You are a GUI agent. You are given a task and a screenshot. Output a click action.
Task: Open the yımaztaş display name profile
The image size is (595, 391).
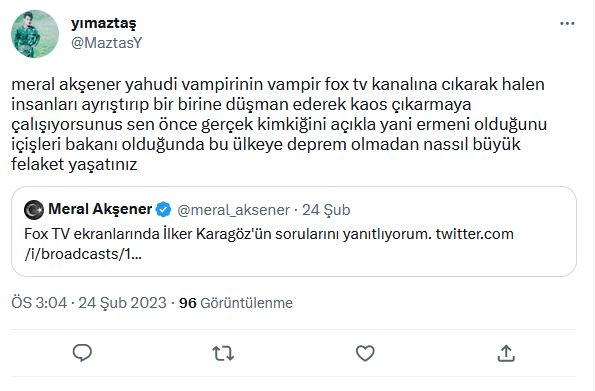pyautogui.click(x=104, y=24)
